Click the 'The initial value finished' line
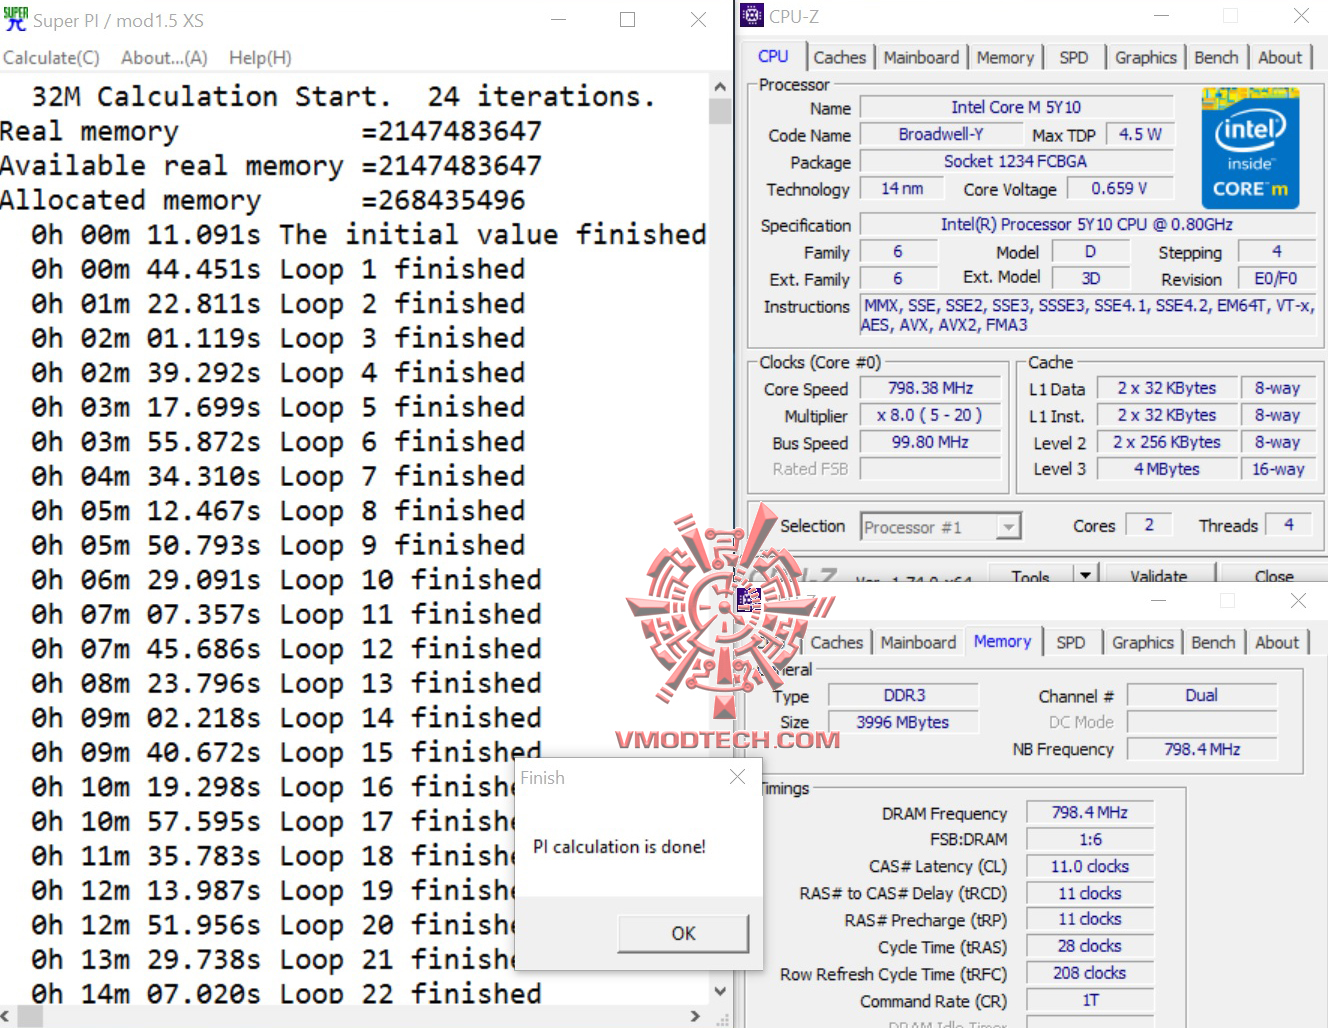This screenshot has height=1028, width=1328. pos(369,235)
